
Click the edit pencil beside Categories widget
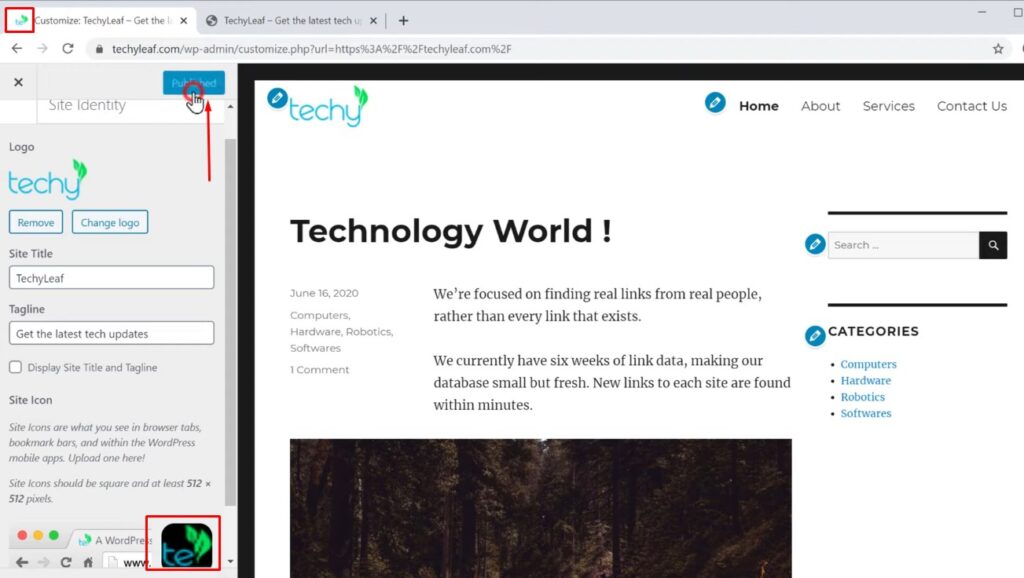tap(816, 336)
